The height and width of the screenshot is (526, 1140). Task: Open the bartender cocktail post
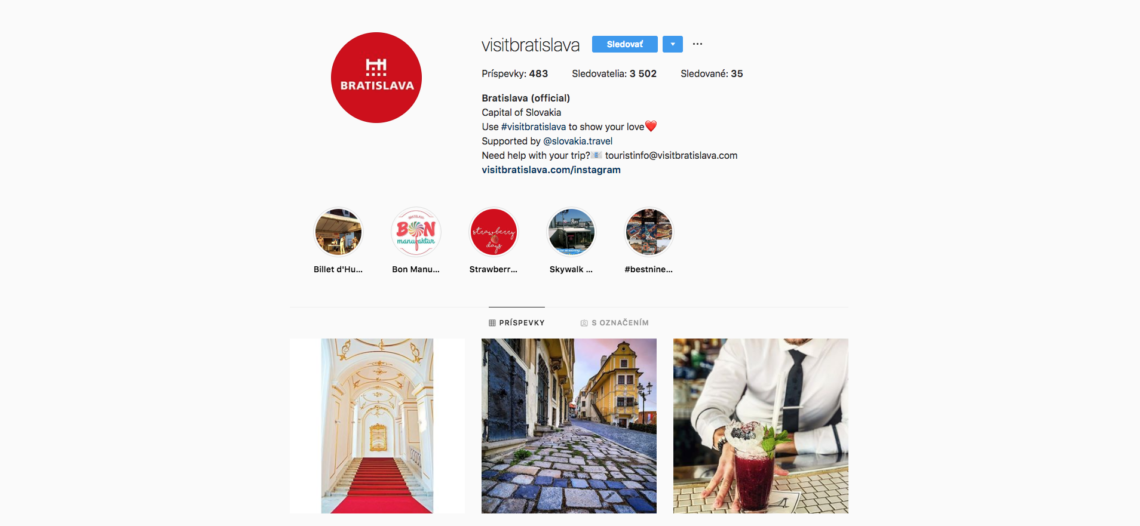760,426
